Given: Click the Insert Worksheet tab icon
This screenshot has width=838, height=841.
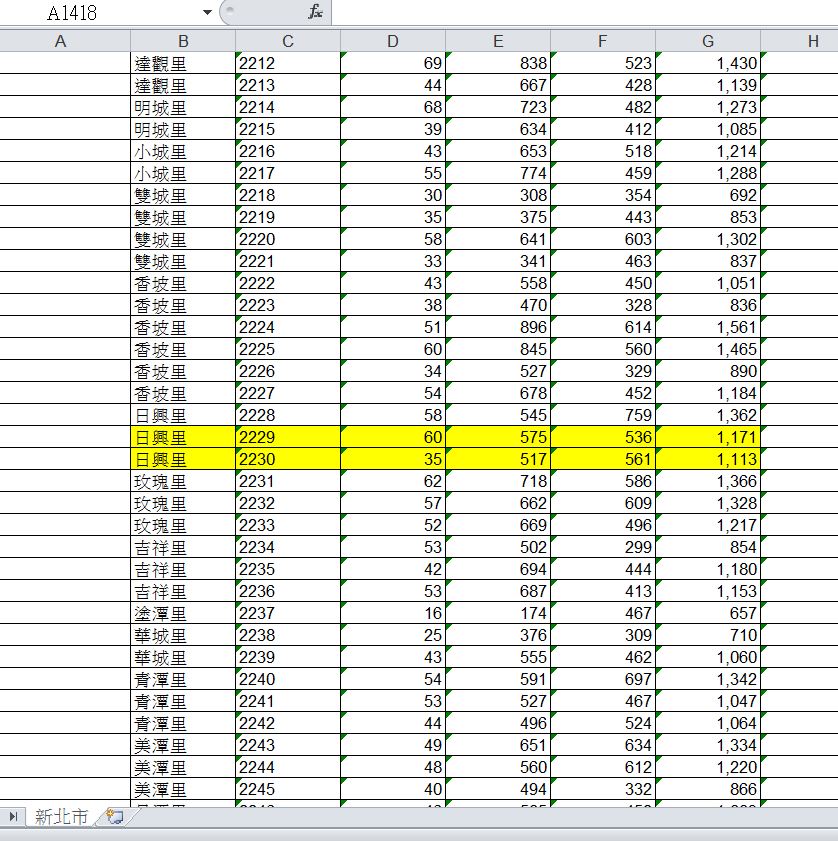Looking at the screenshot, I should click(115, 817).
